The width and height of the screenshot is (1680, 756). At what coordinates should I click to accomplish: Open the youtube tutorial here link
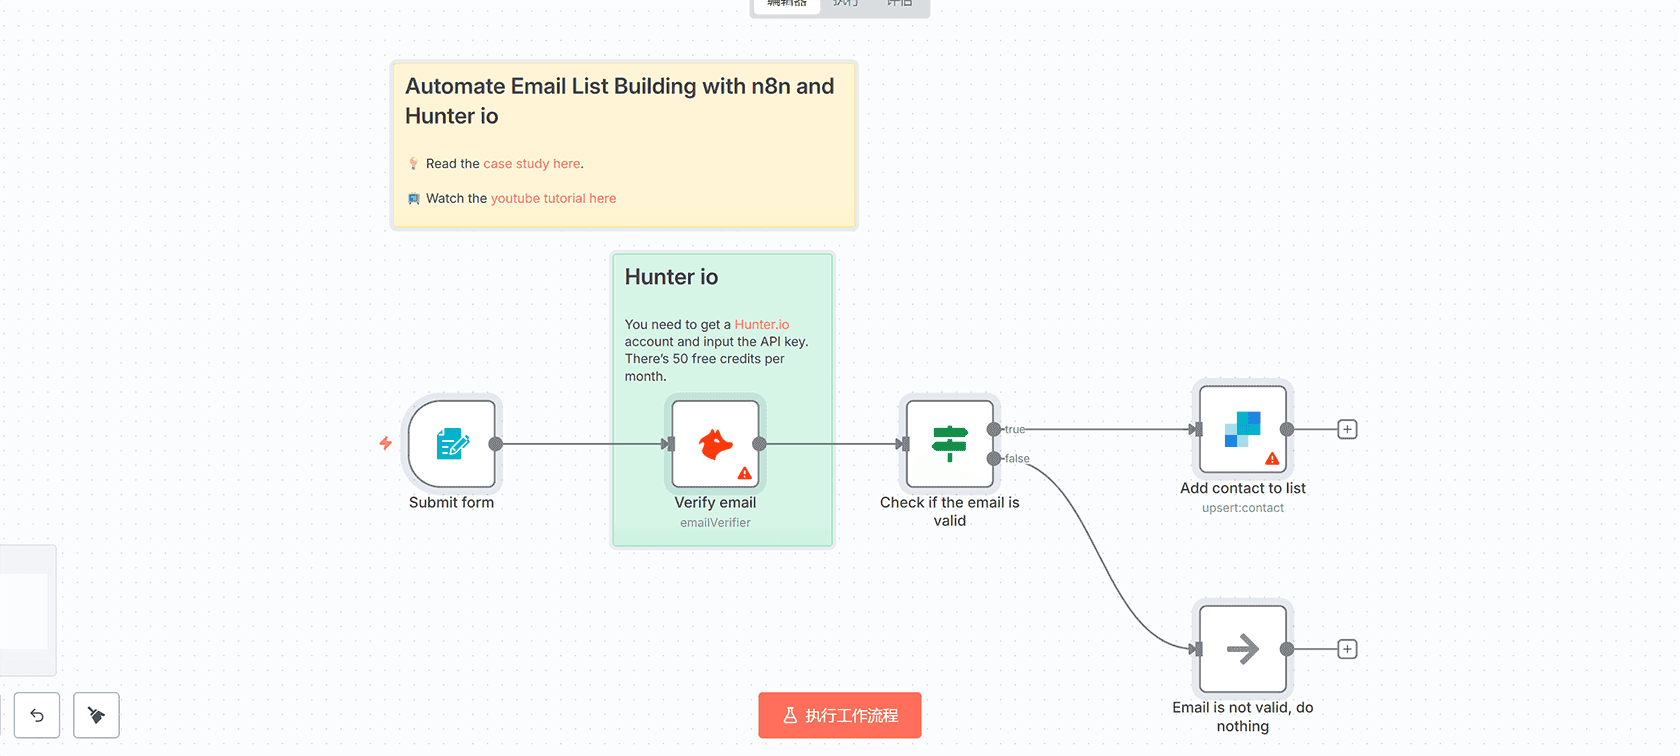pos(553,199)
